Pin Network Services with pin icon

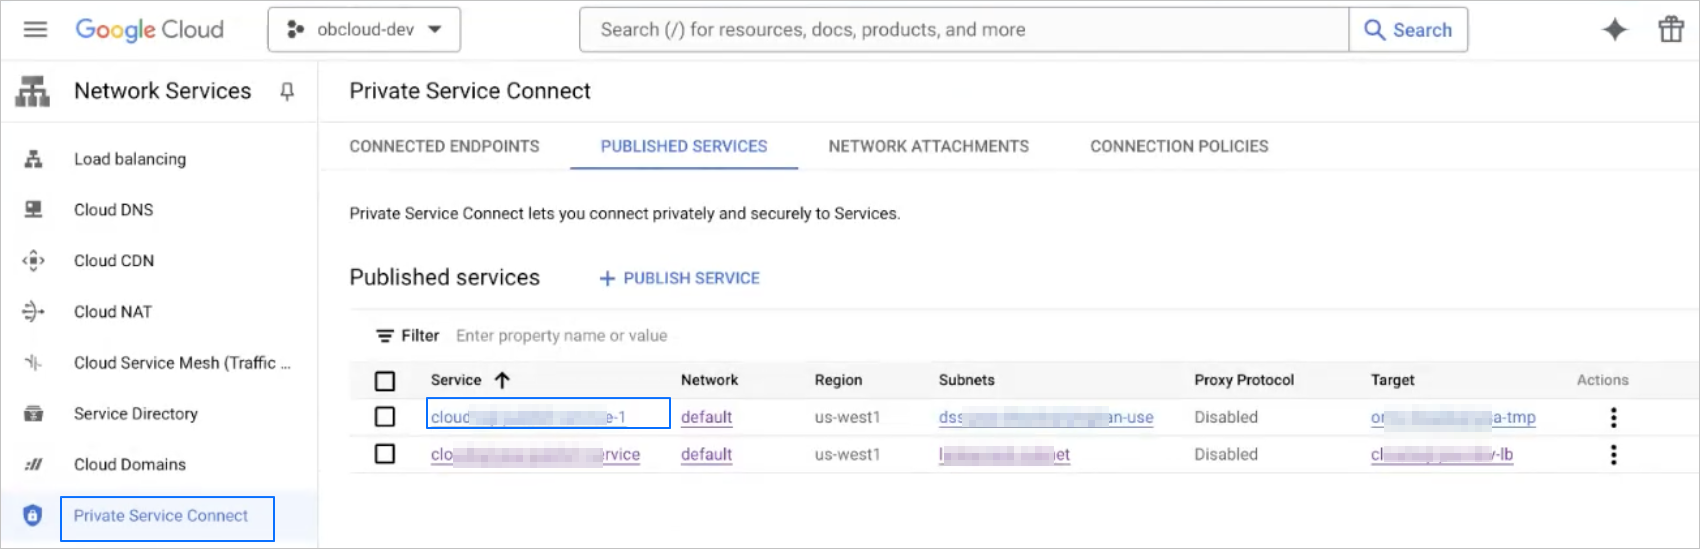[x=287, y=92]
